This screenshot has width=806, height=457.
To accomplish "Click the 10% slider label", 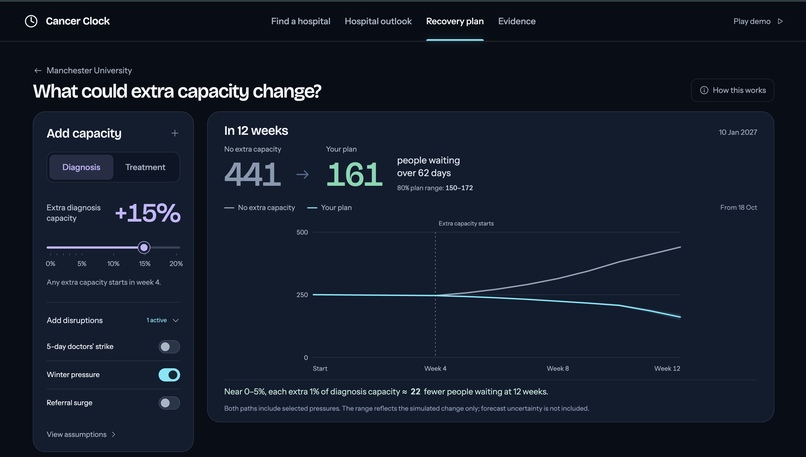I will coord(113,263).
